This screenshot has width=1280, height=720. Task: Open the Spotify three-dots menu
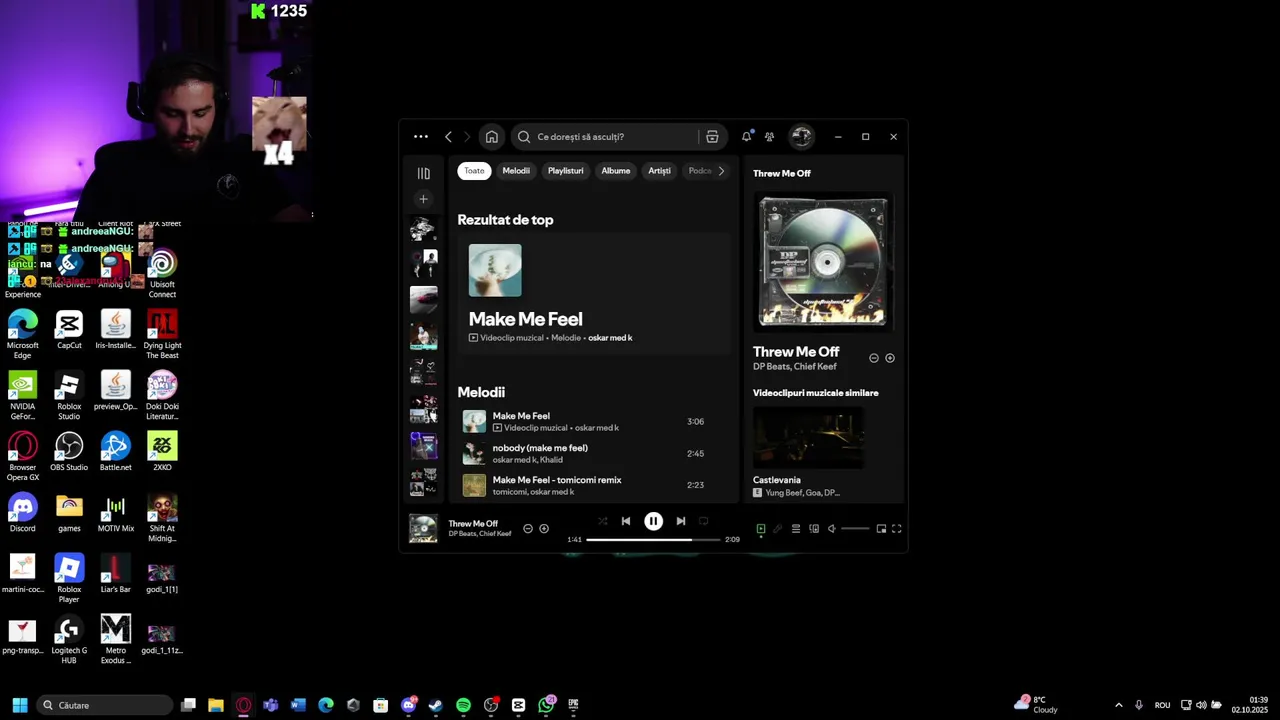pyautogui.click(x=421, y=137)
